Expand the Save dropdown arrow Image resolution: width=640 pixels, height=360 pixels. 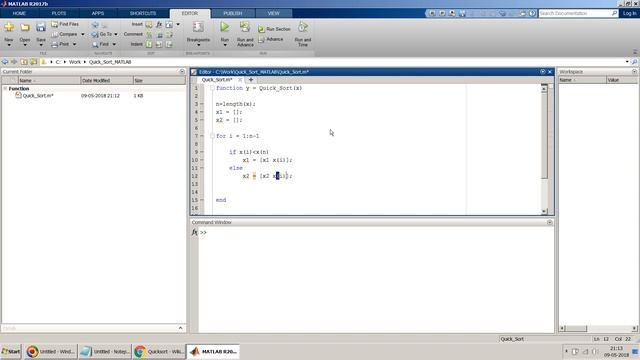coord(41,45)
